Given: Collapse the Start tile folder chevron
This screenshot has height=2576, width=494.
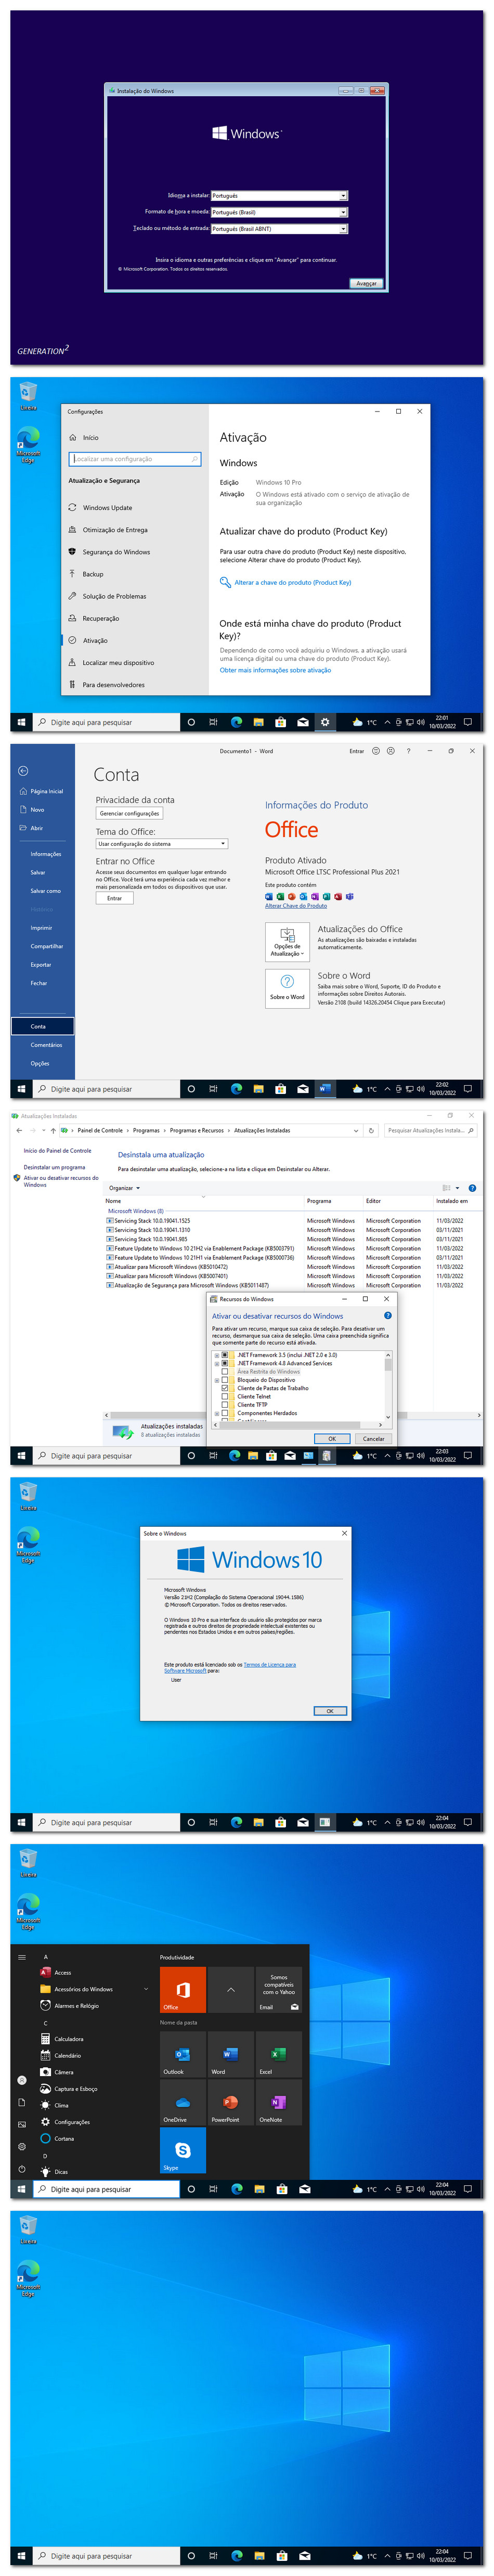Looking at the screenshot, I should [x=231, y=1989].
